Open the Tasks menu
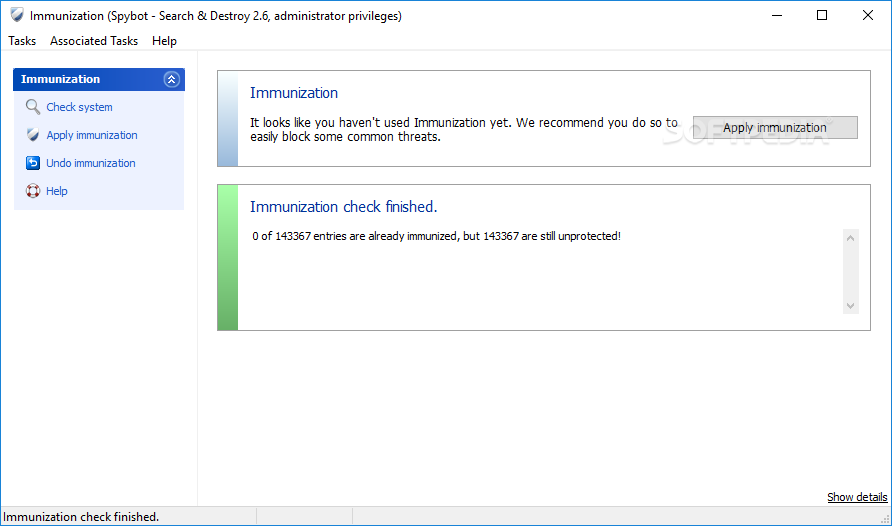This screenshot has height=526, width=892. 22,41
